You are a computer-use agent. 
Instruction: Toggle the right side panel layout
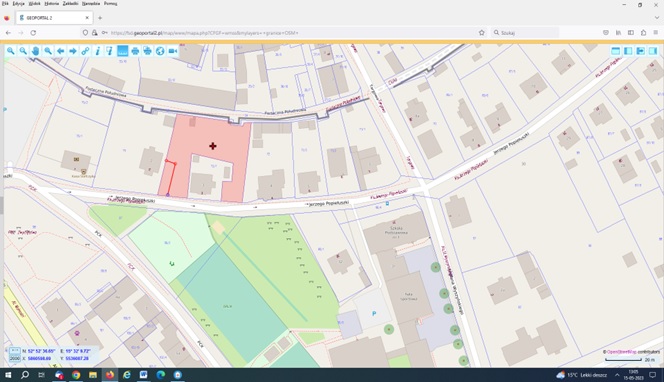pyautogui.click(x=653, y=51)
